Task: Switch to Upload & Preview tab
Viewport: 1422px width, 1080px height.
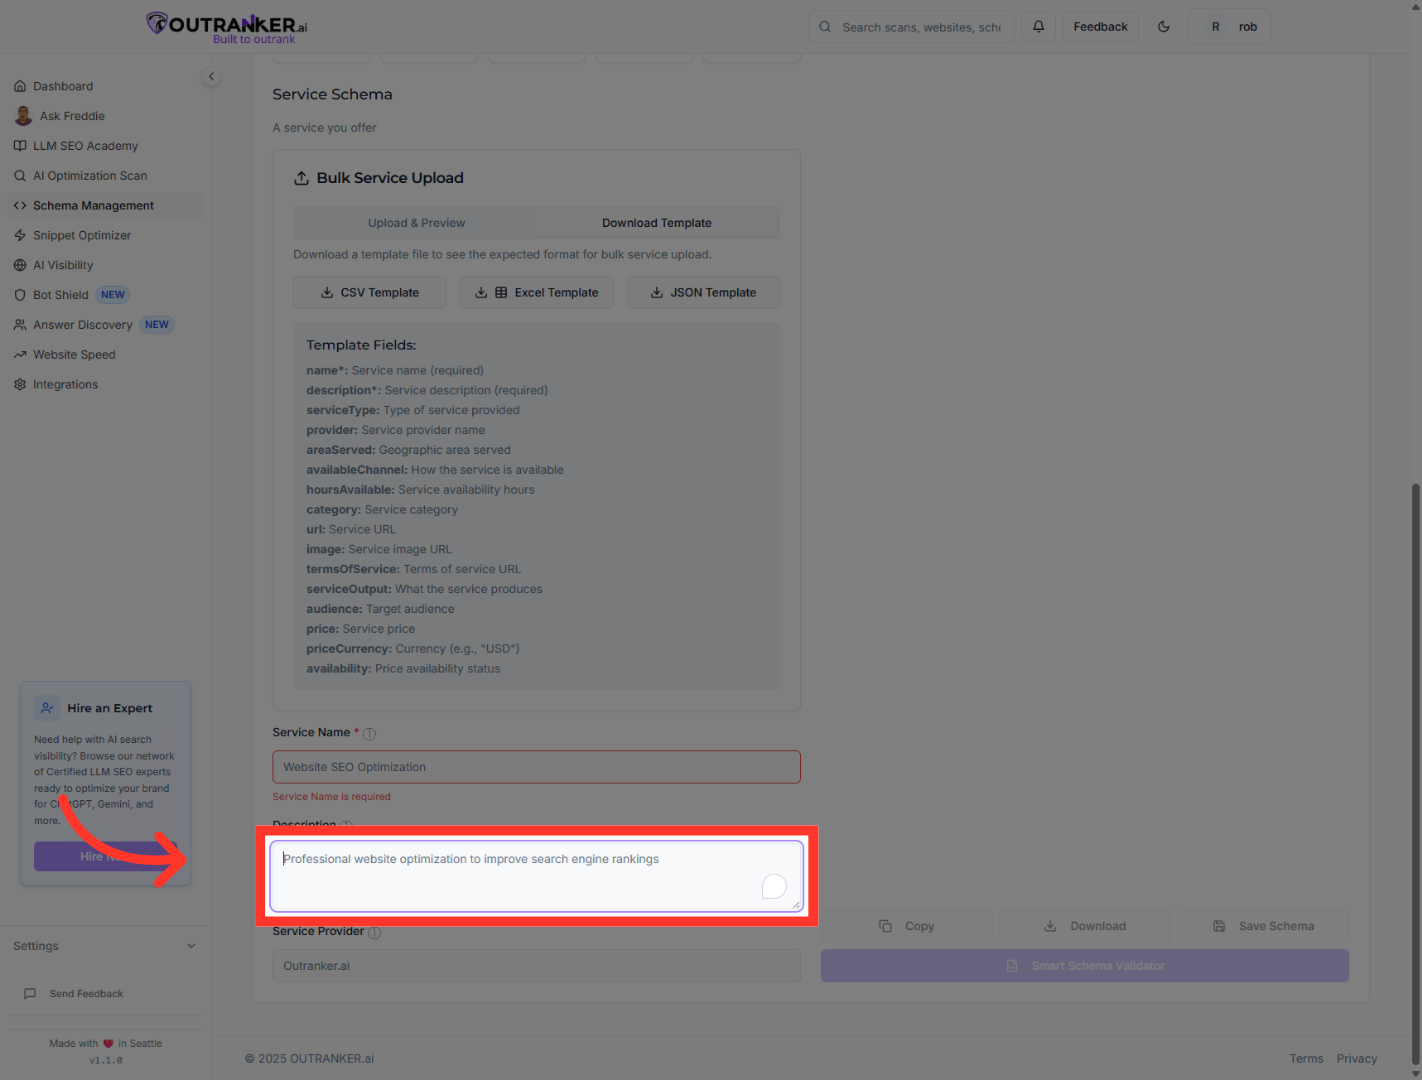Action: pos(416,223)
